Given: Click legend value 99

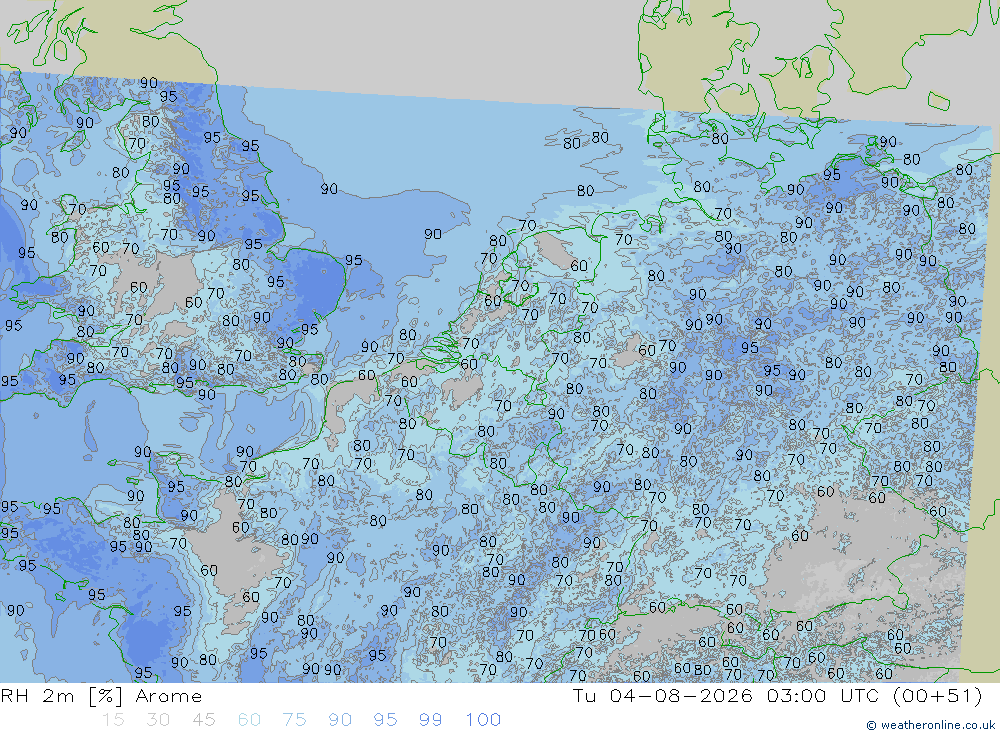Looking at the screenshot, I should [430, 720].
